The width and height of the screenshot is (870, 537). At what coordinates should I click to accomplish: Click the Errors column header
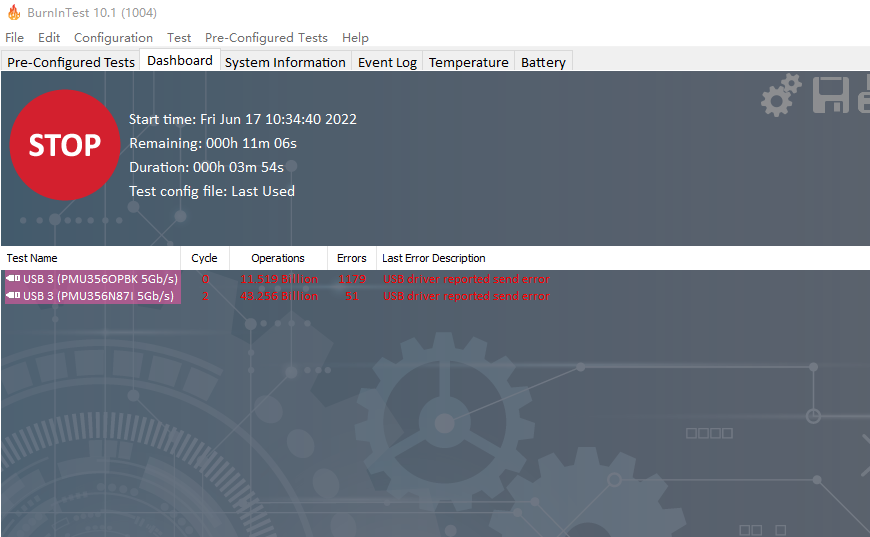[352, 258]
